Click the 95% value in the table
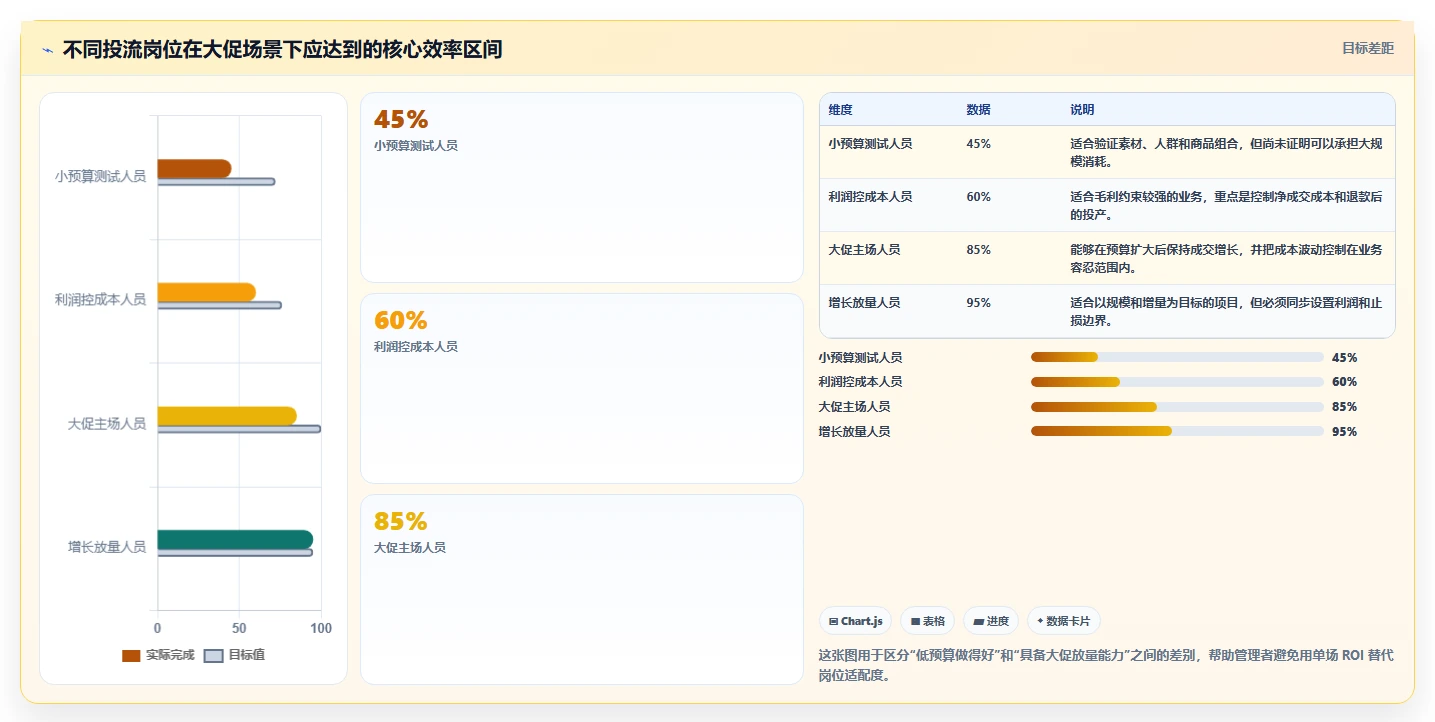Screen dimensions: 1435x722 (x=978, y=303)
